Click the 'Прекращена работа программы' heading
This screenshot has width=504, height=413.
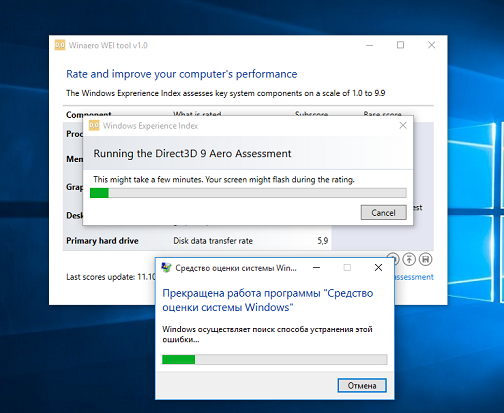click(x=268, y=300)
